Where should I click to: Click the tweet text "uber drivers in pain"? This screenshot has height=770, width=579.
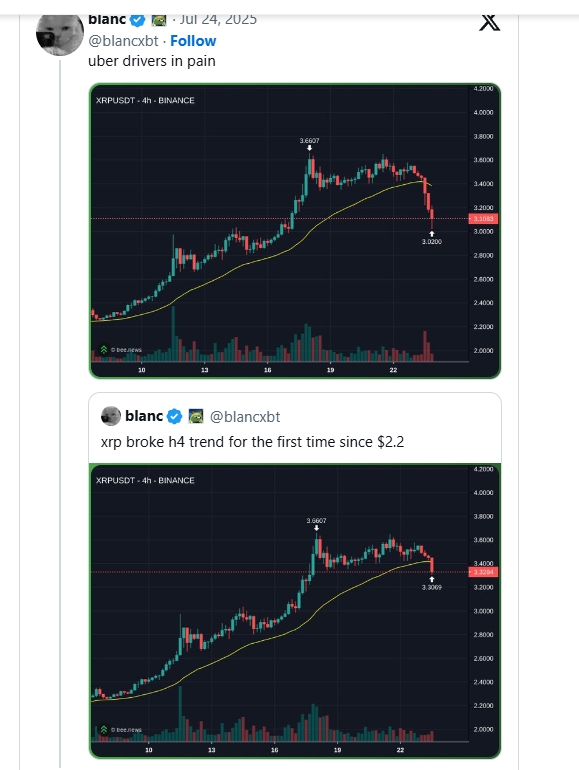pos(152,61)
